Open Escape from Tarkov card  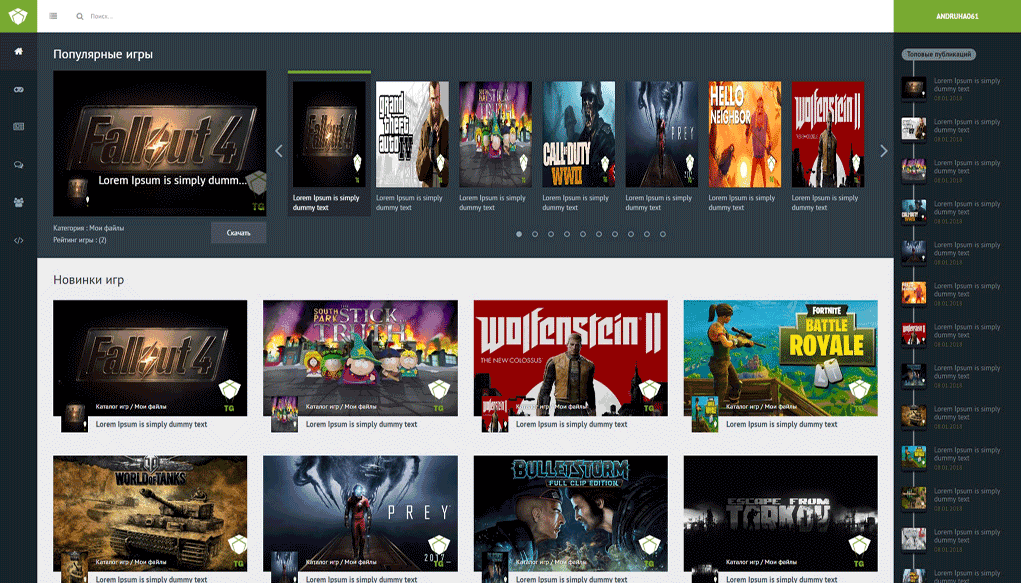tap(781, 513)
